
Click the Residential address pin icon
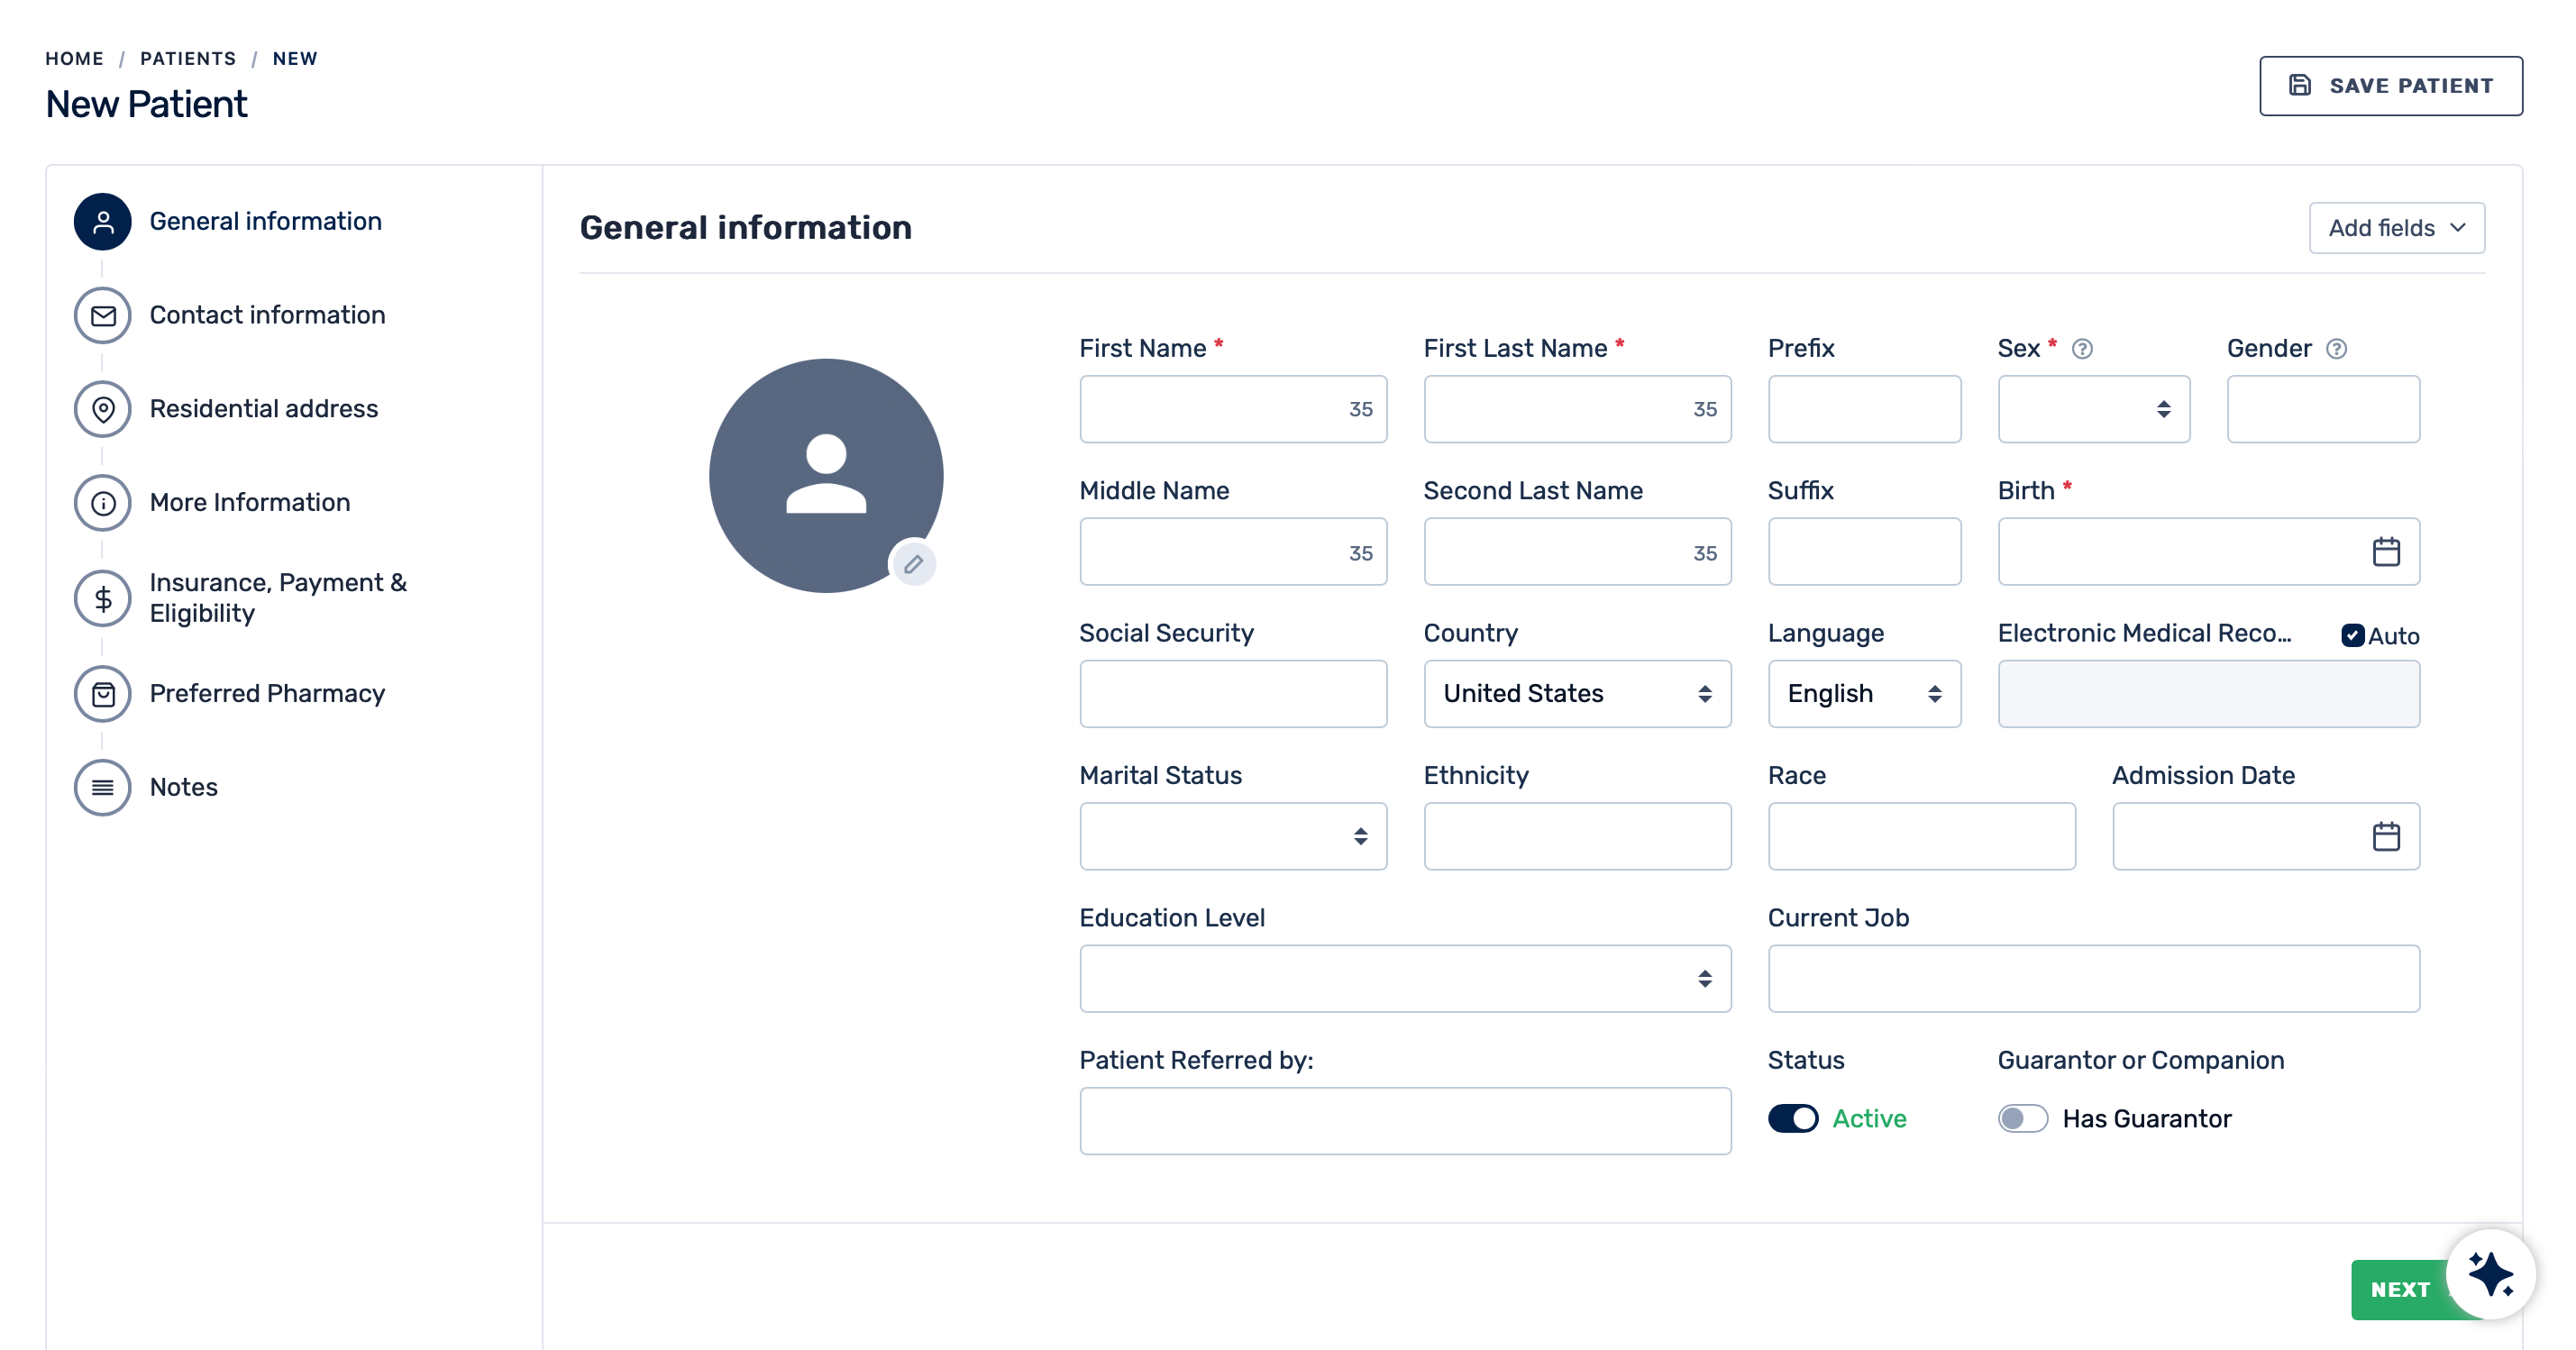pos(103,409)
